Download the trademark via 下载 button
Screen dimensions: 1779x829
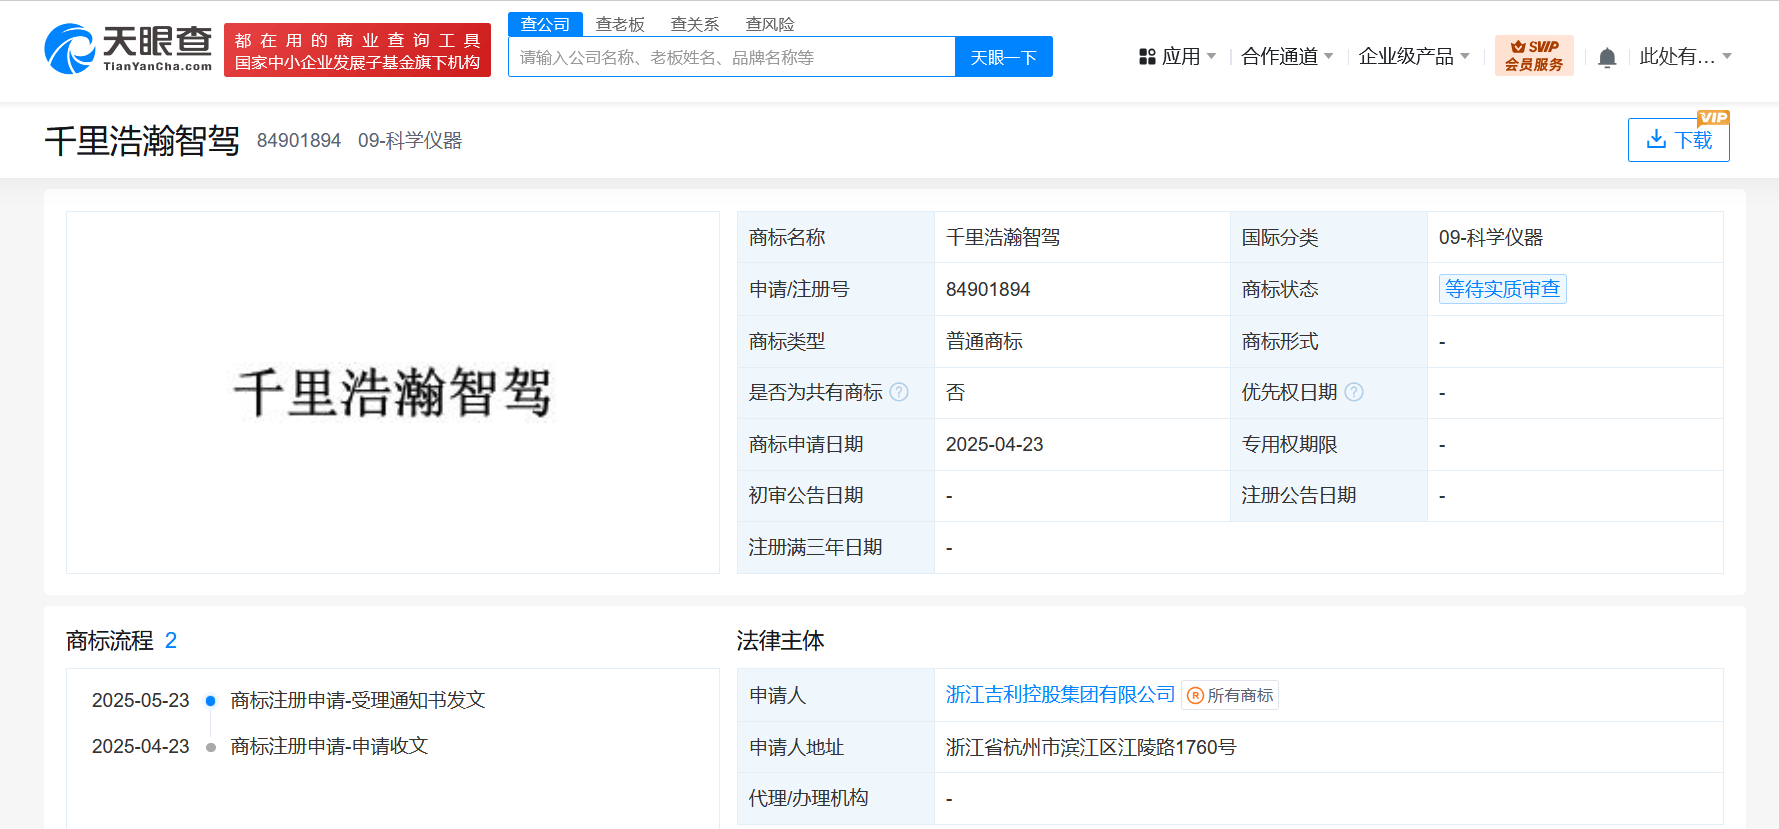[1678, 140]
